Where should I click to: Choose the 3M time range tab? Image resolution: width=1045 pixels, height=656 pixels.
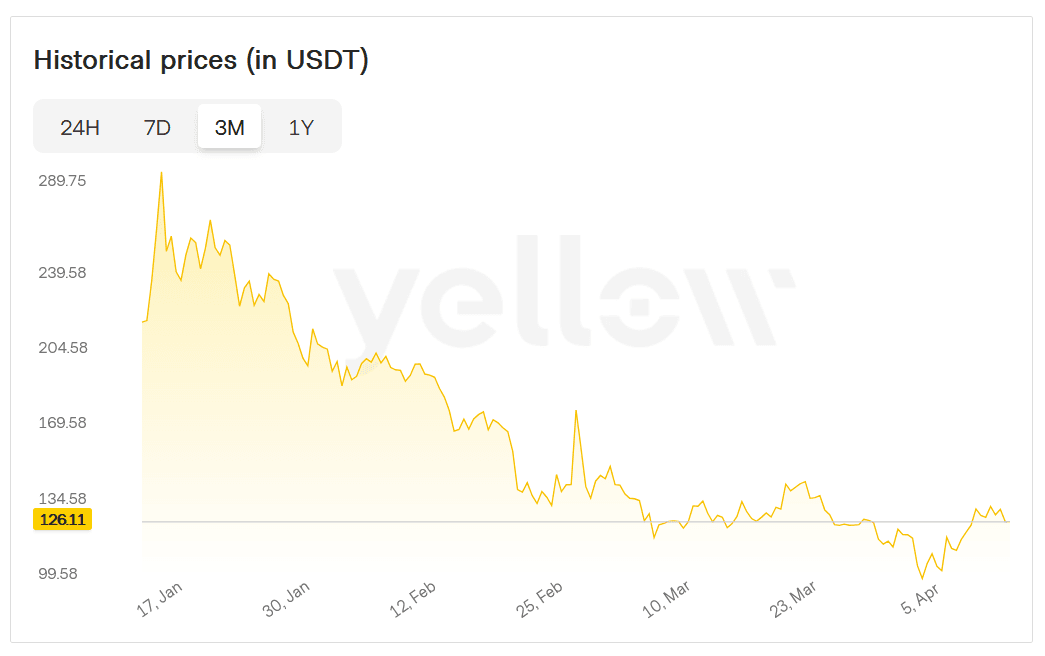[229, 127]
